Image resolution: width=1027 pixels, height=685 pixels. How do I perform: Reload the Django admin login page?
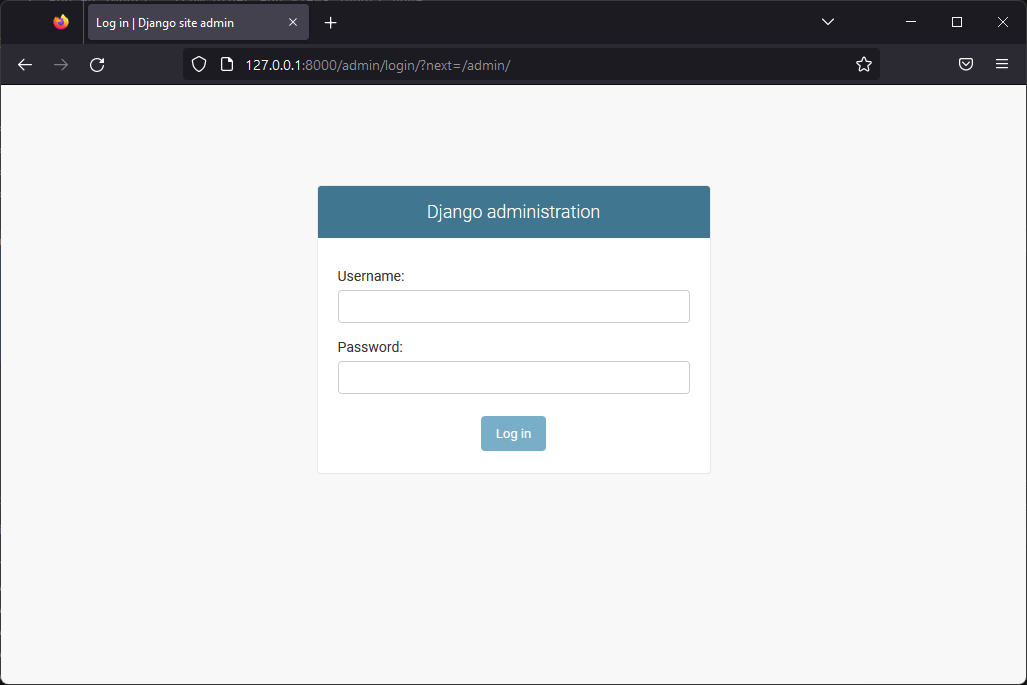coord(96,64)
